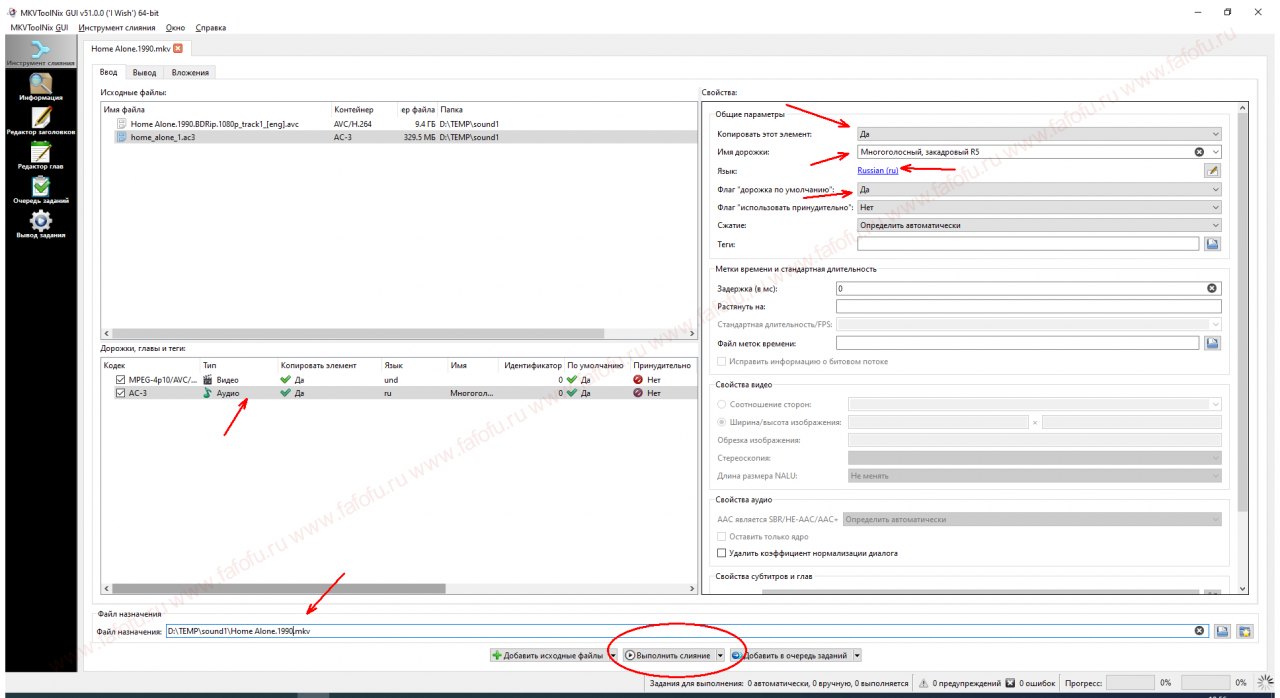Browse for a timestamp file

(1212, 343)
